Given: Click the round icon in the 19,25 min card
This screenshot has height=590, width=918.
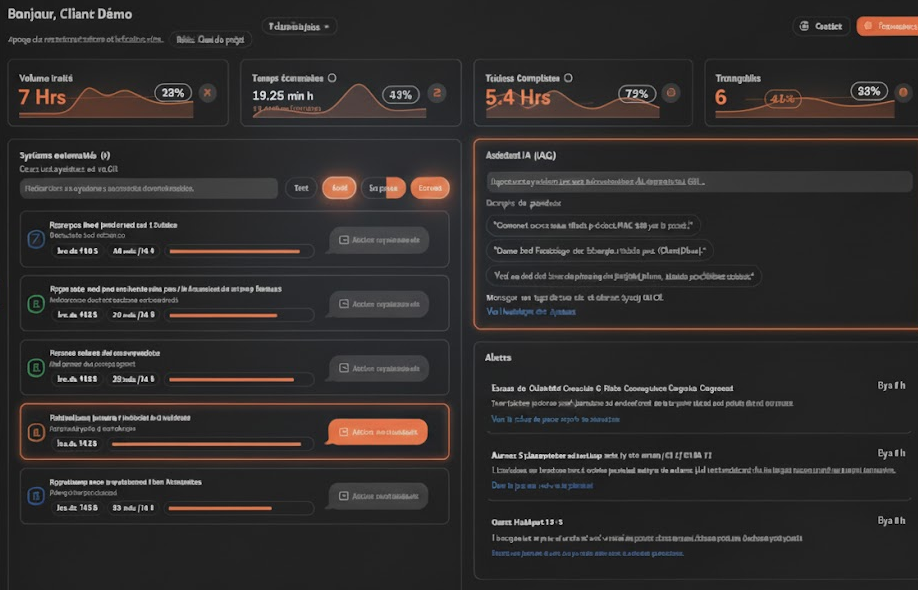Looking at the screenshot, I should pyautogui.click(x=436, y=93).
